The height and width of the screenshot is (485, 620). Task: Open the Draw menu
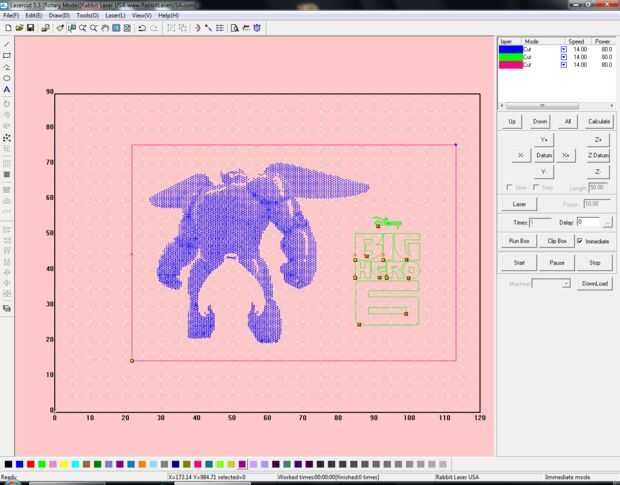[x=59, y=15]
